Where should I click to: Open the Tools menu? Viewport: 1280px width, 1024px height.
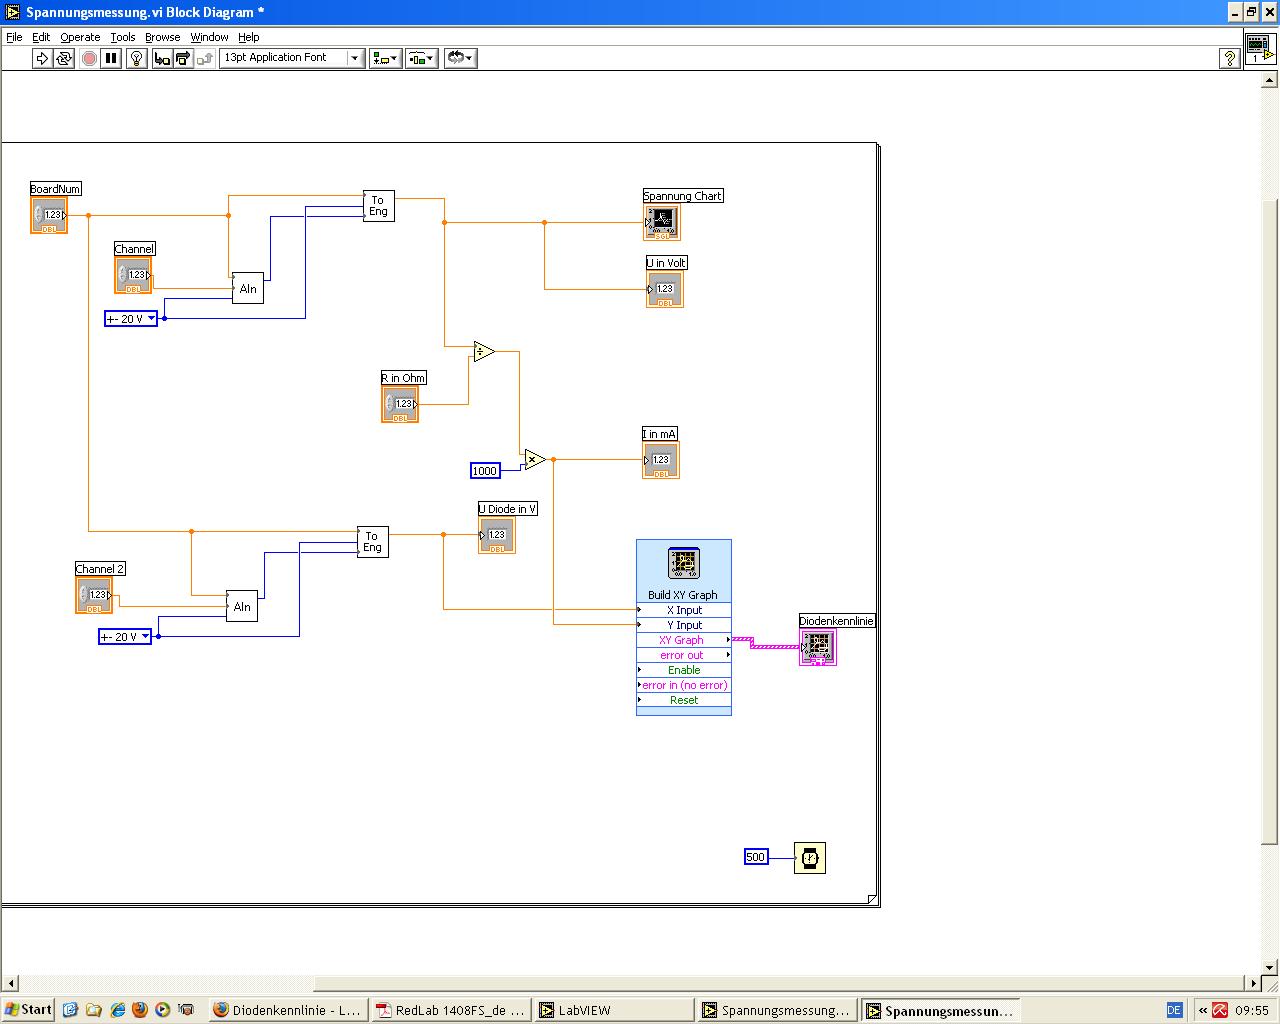(x=123, y=37)
